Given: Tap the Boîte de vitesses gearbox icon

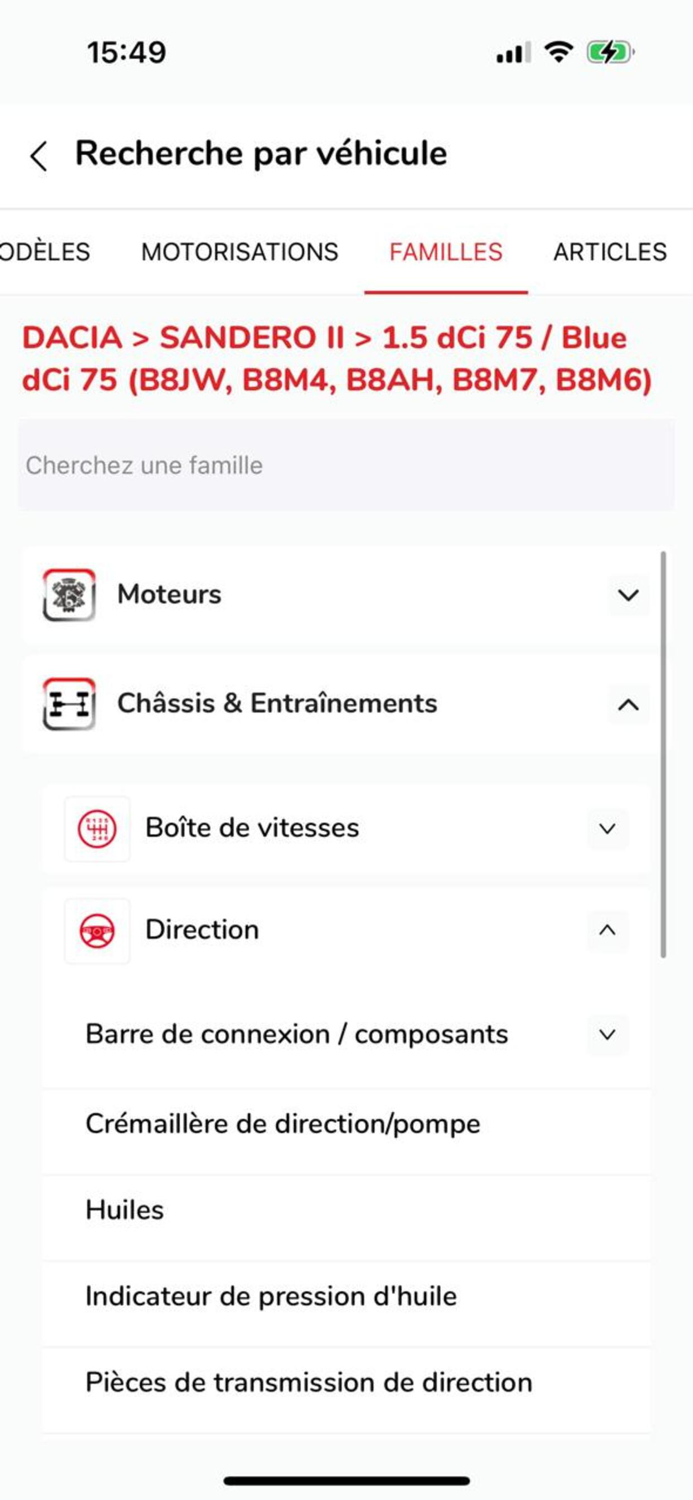Looking at the screenshot, I should (x=96, y=828).
